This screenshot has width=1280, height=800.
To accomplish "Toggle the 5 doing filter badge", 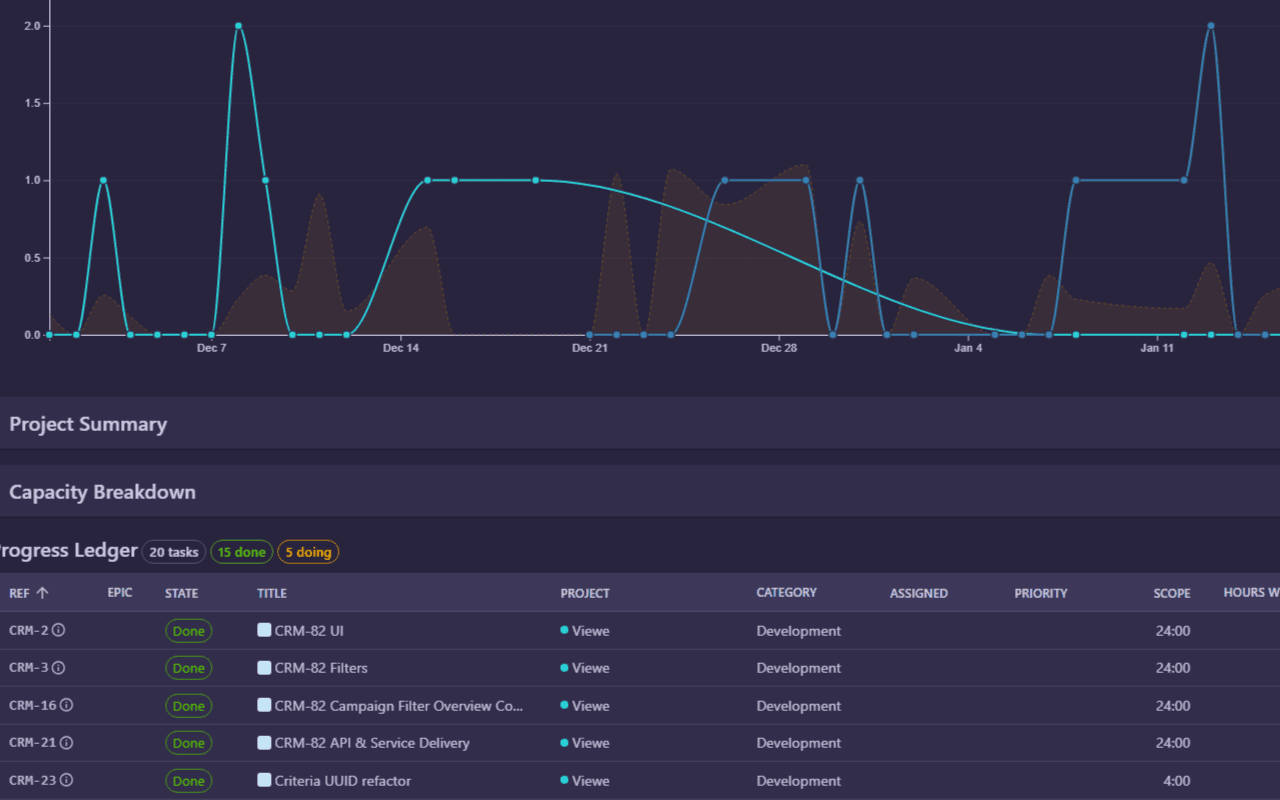I will click(x=308, y=551).
